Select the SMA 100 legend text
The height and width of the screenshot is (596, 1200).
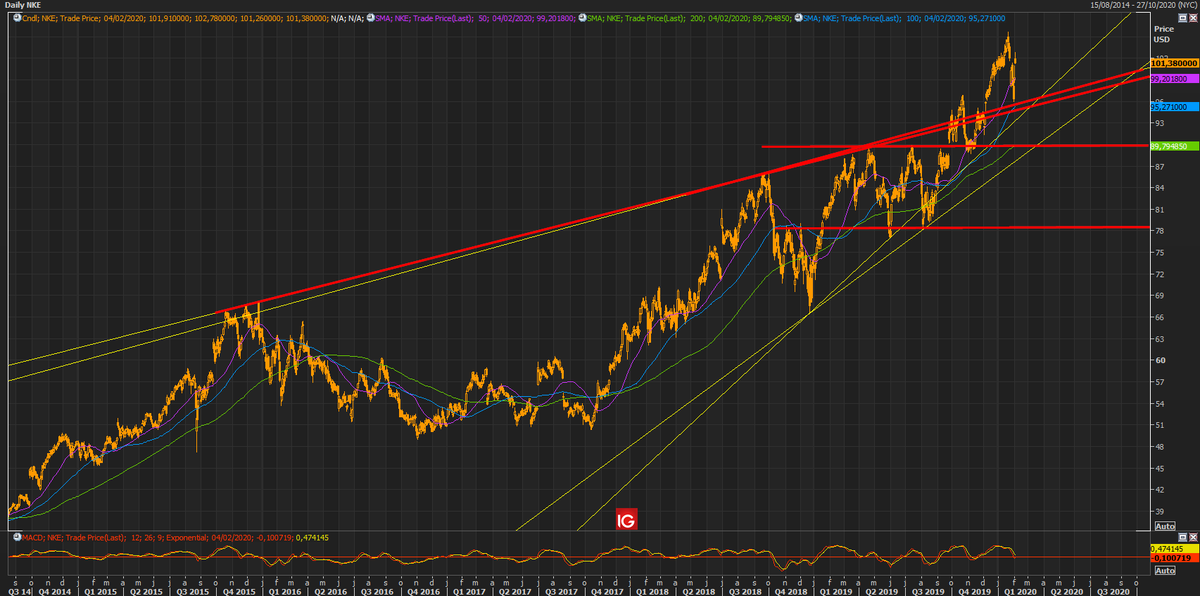(907, 17)
